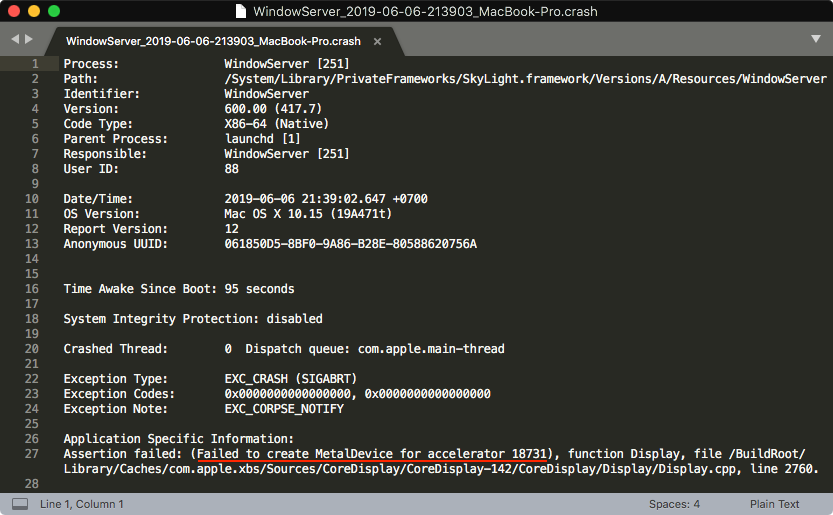Click 'X86-64 (Native)' code type value

pos(276,124)
